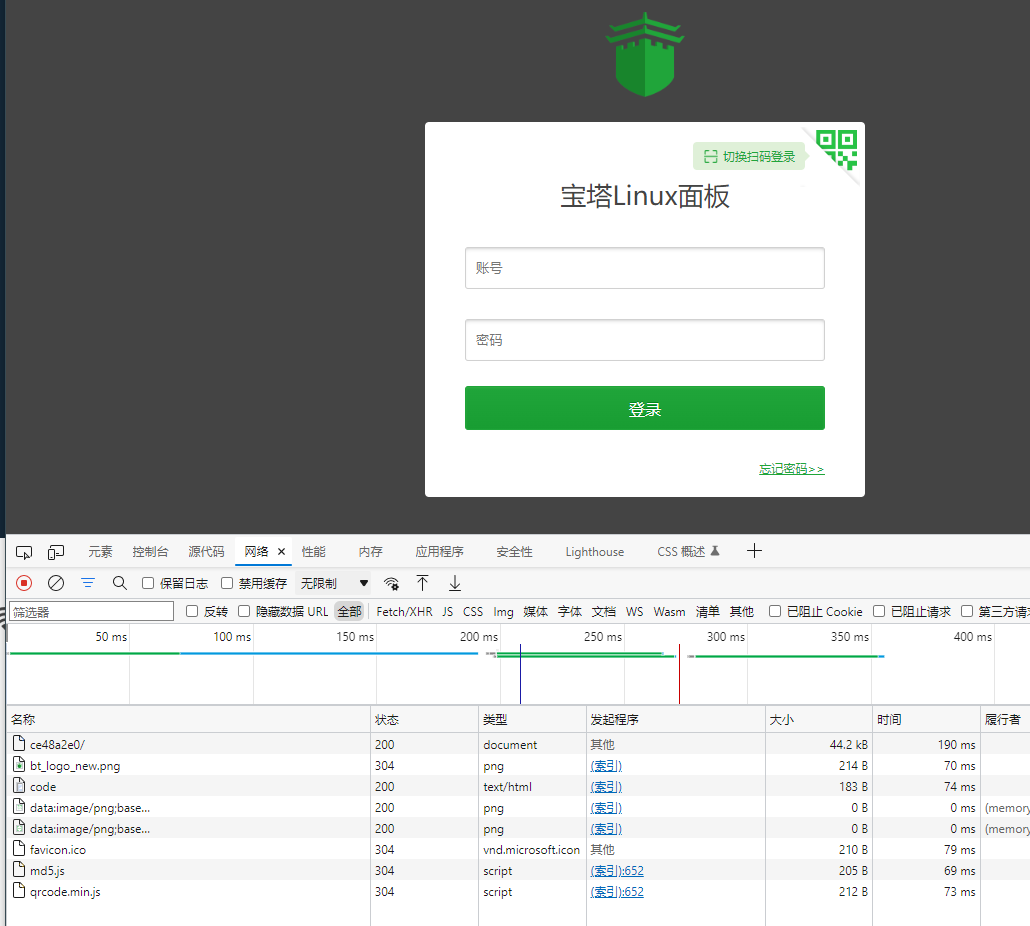
Task: Toggle the 反转 filter checkbox
Action: tap(192, 611)
